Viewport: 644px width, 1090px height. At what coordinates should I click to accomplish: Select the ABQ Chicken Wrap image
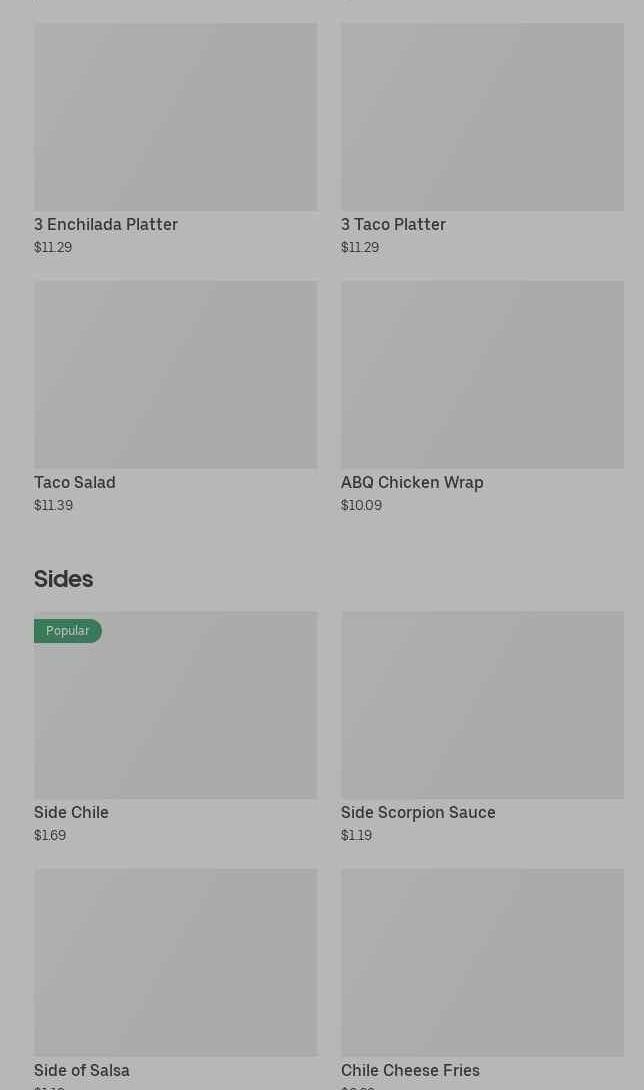click(x=482, y=374)
